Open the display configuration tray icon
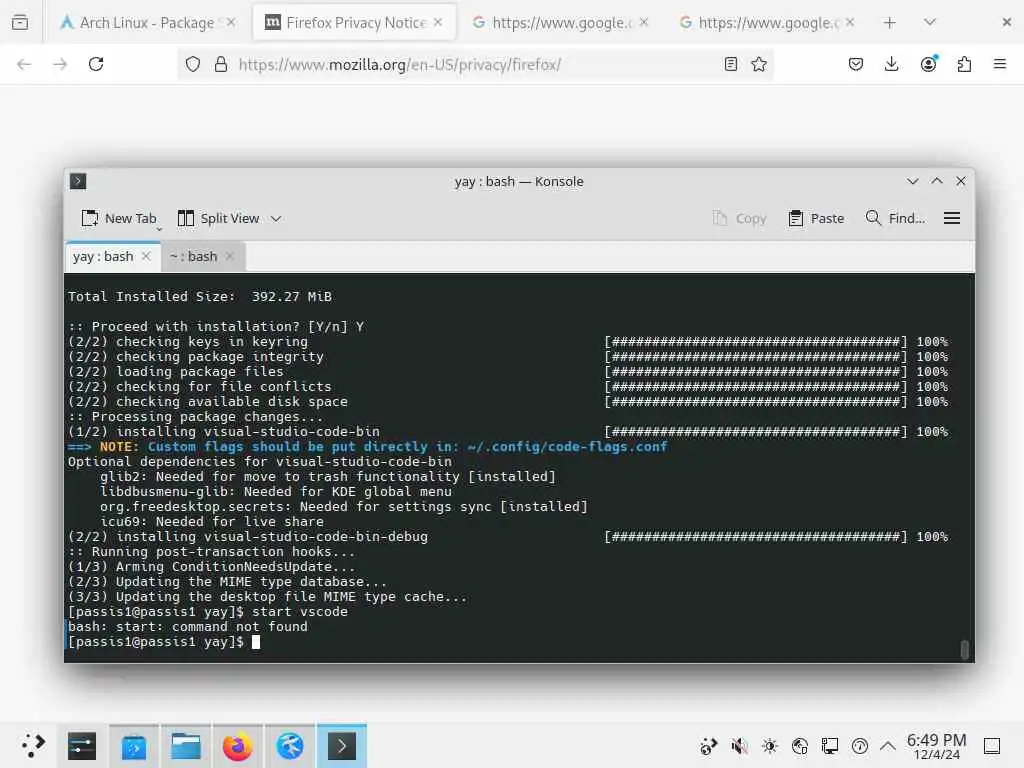The width and height of the screenshot is (1024, 768). tap(830, 746)
